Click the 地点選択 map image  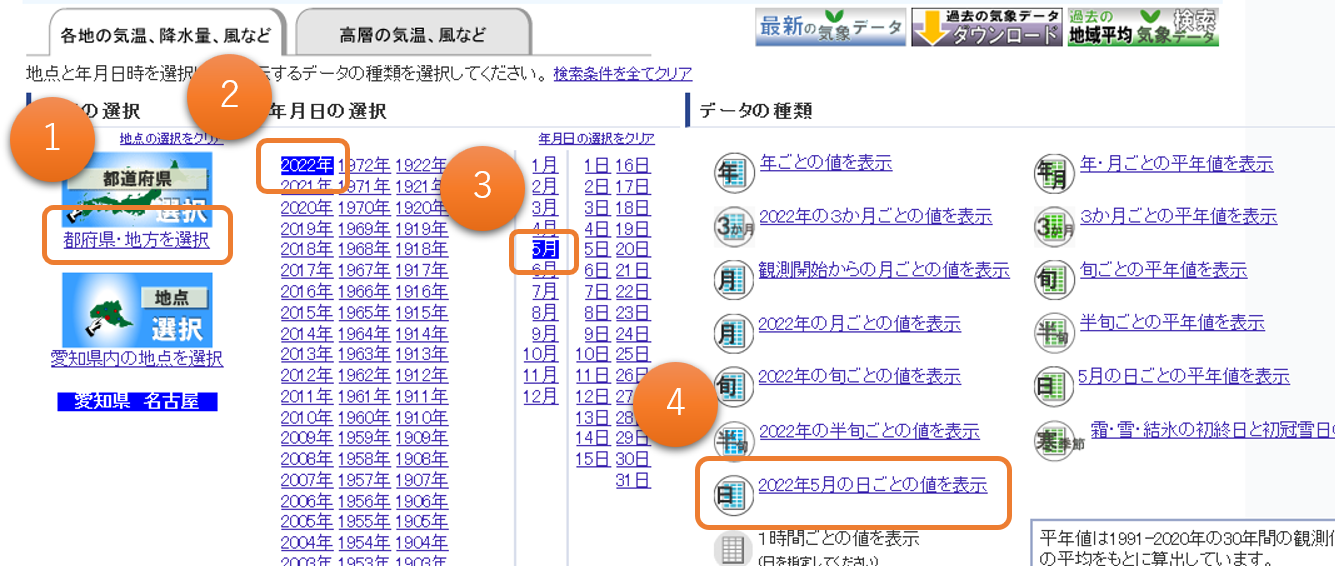point(137,310)
